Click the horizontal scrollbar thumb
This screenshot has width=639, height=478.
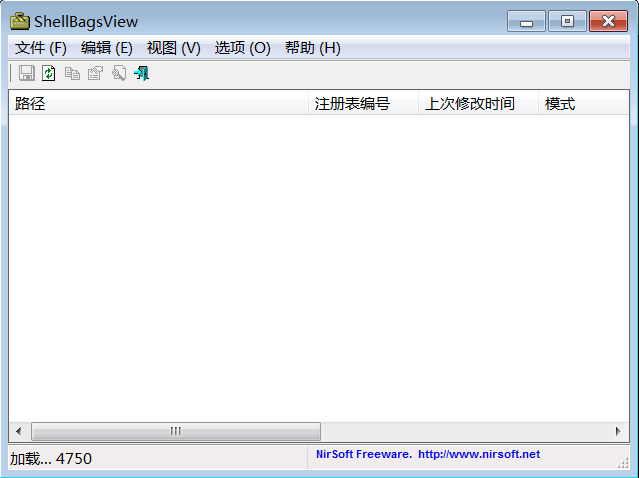click(x=176, y=431)
